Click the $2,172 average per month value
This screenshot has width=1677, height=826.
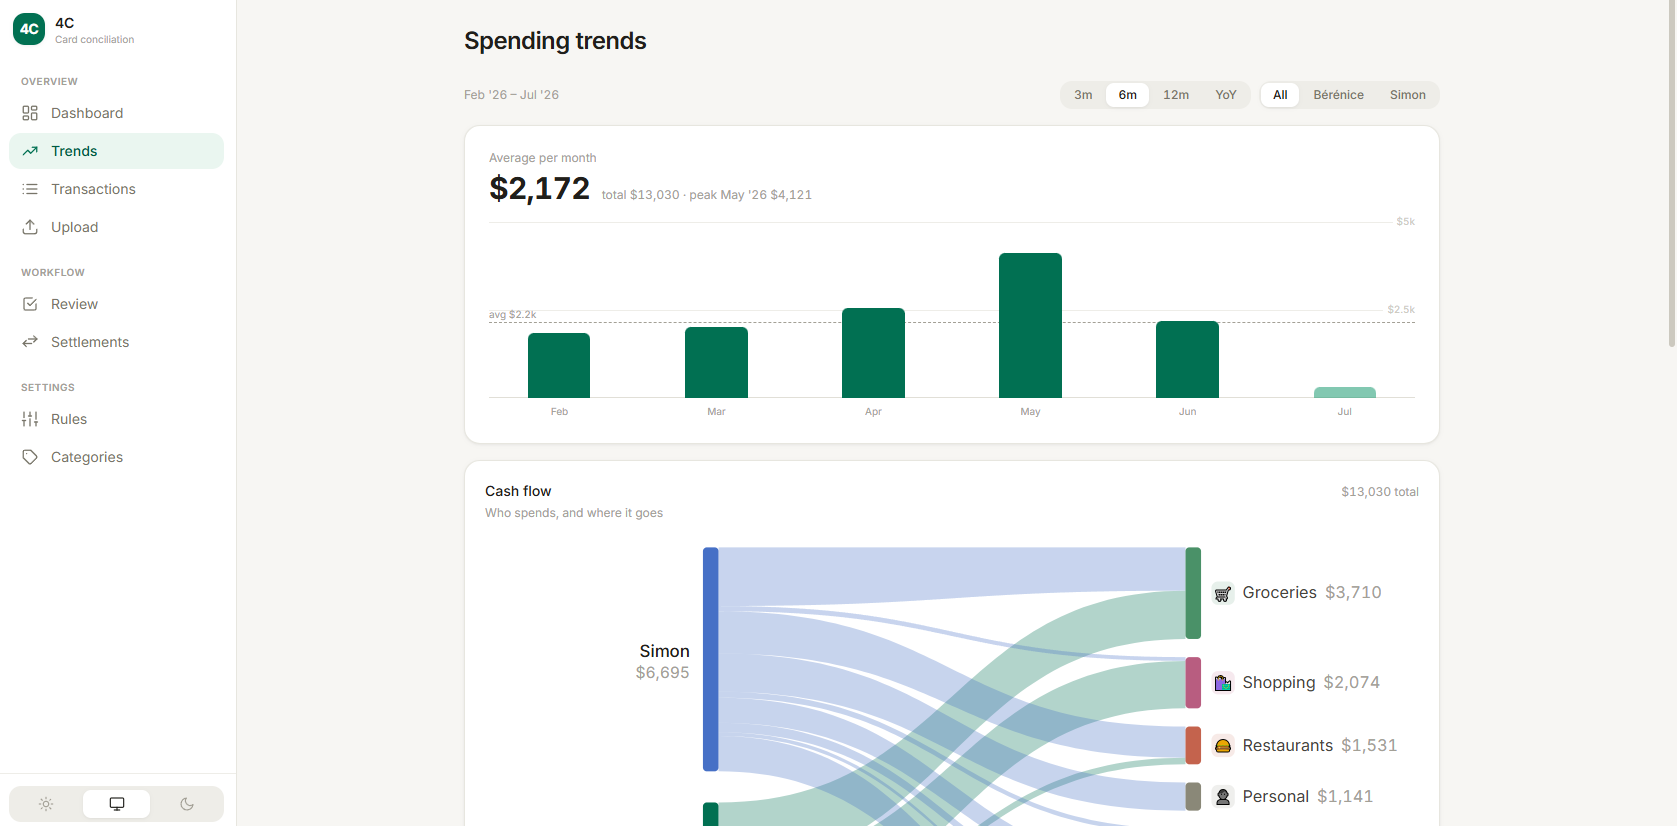[539, 188]
